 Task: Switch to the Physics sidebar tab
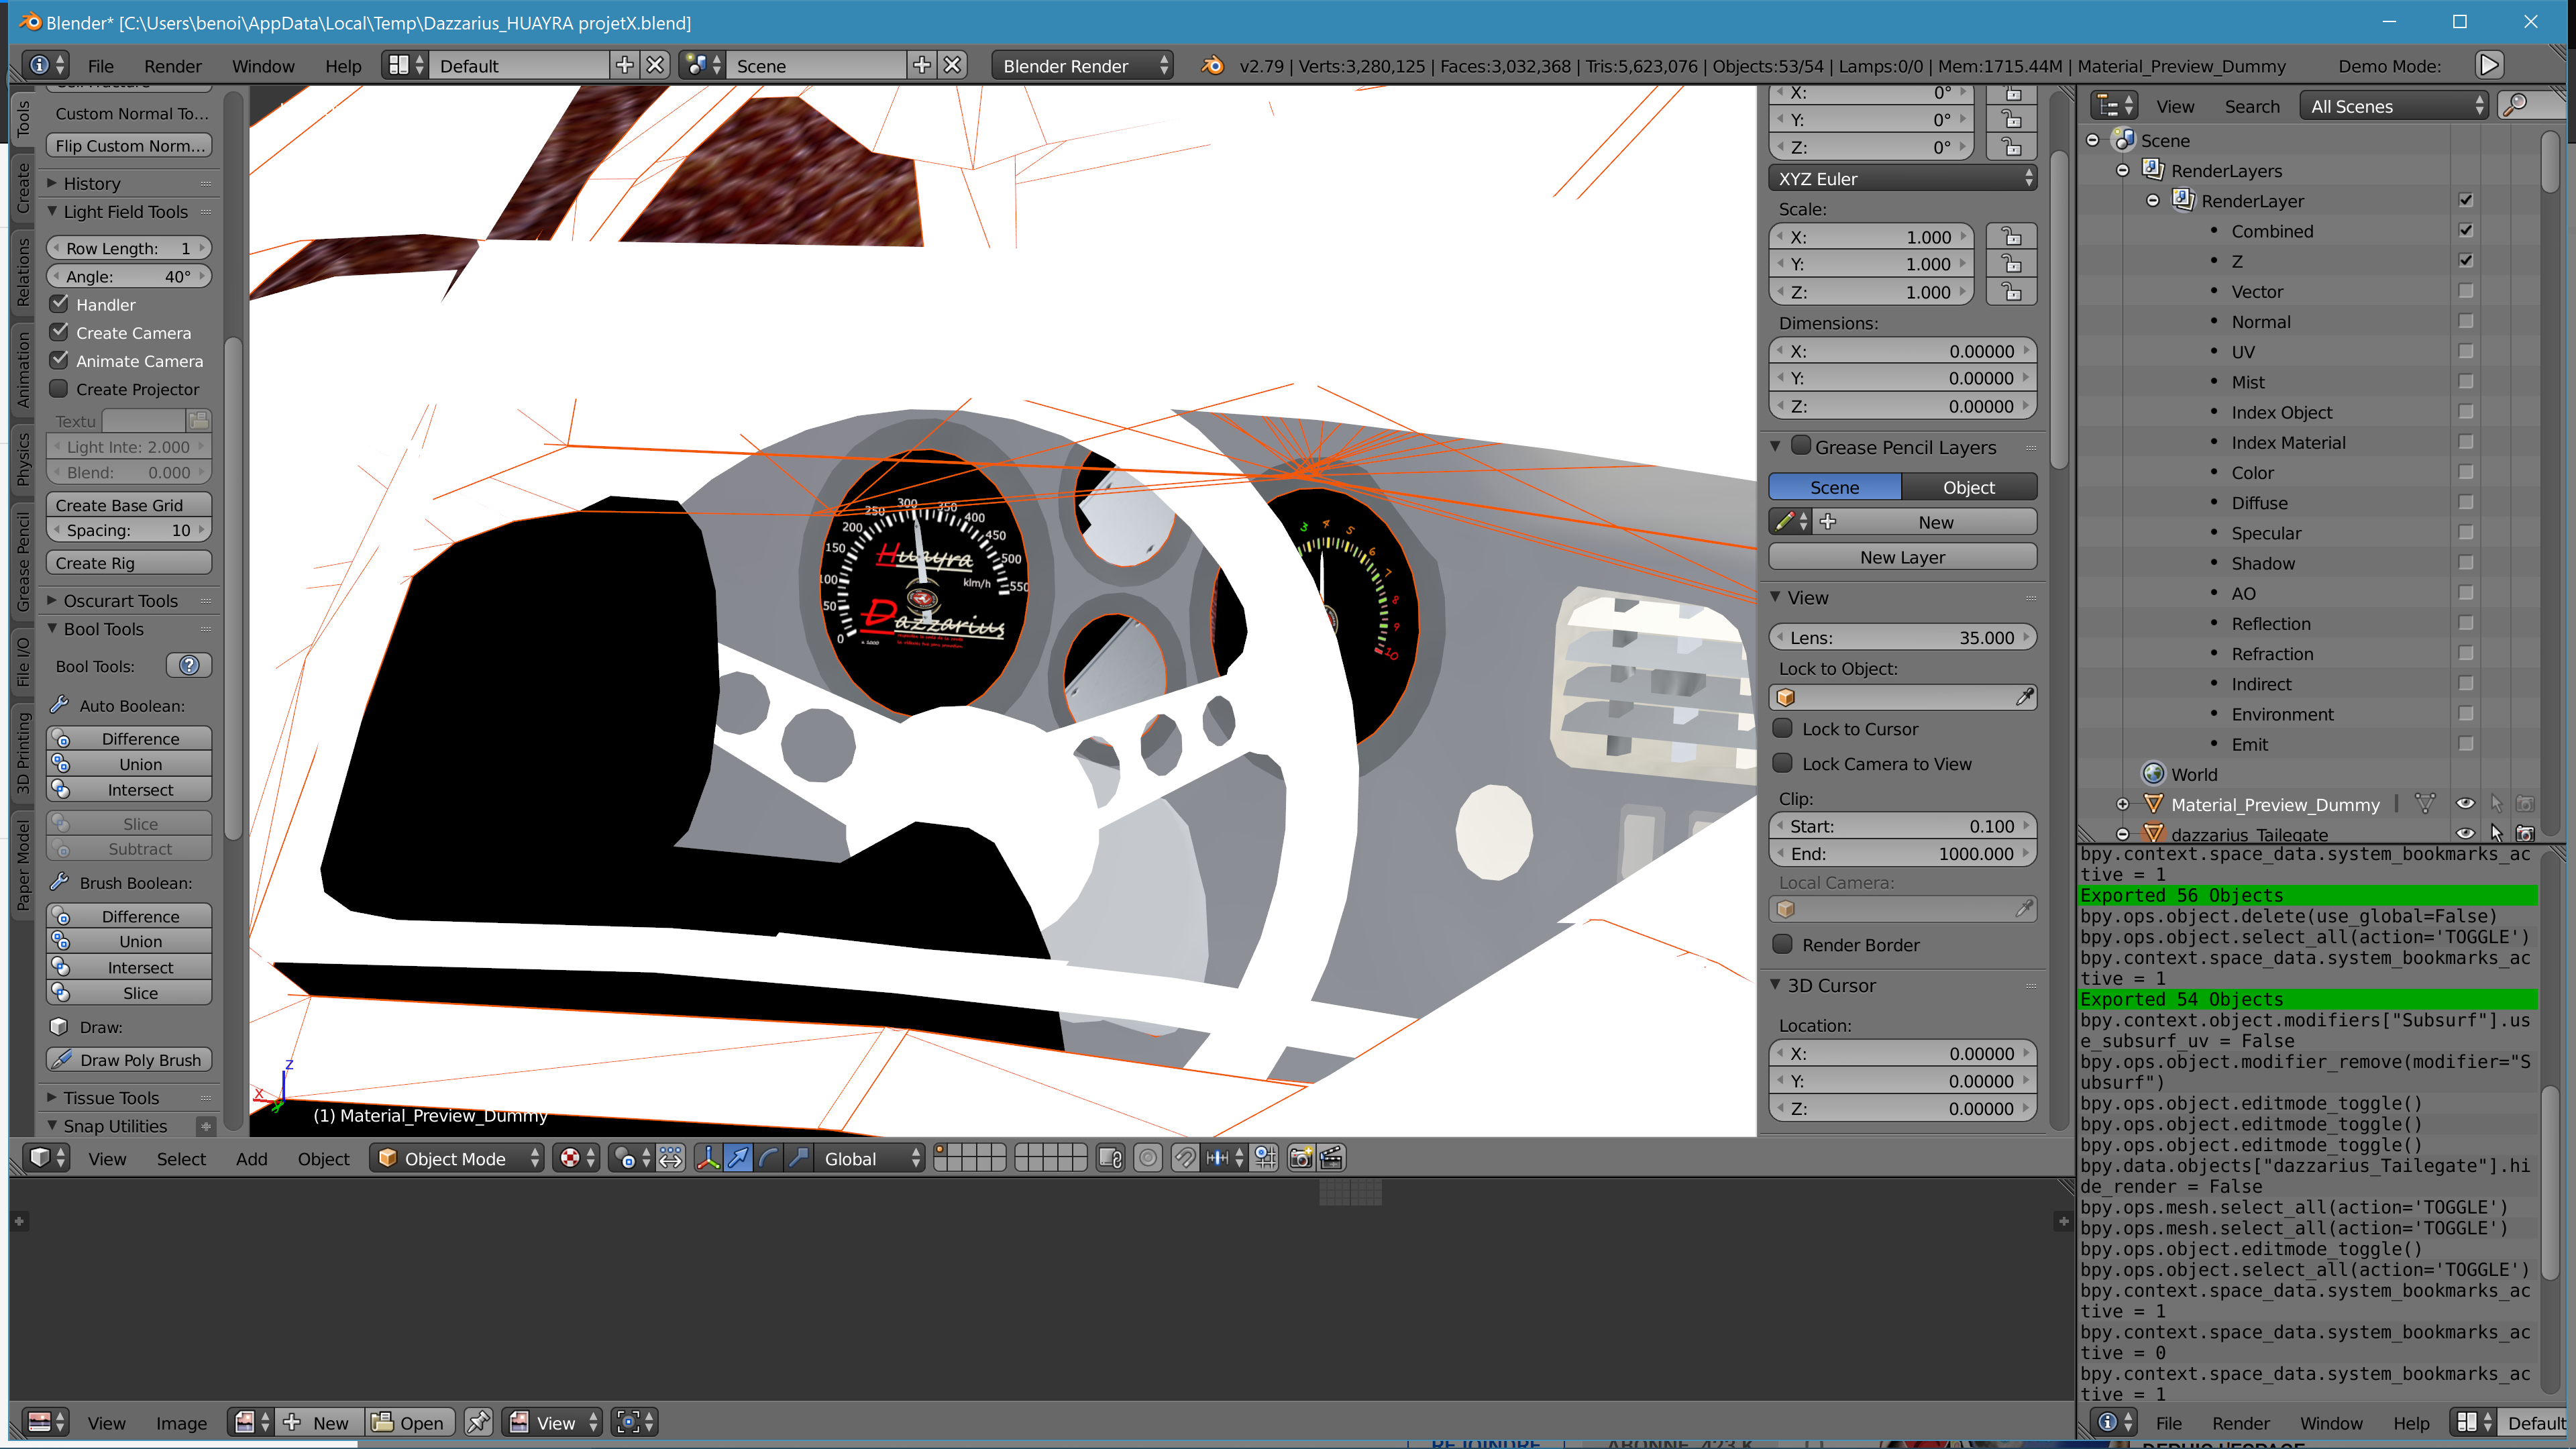(24, 459)
